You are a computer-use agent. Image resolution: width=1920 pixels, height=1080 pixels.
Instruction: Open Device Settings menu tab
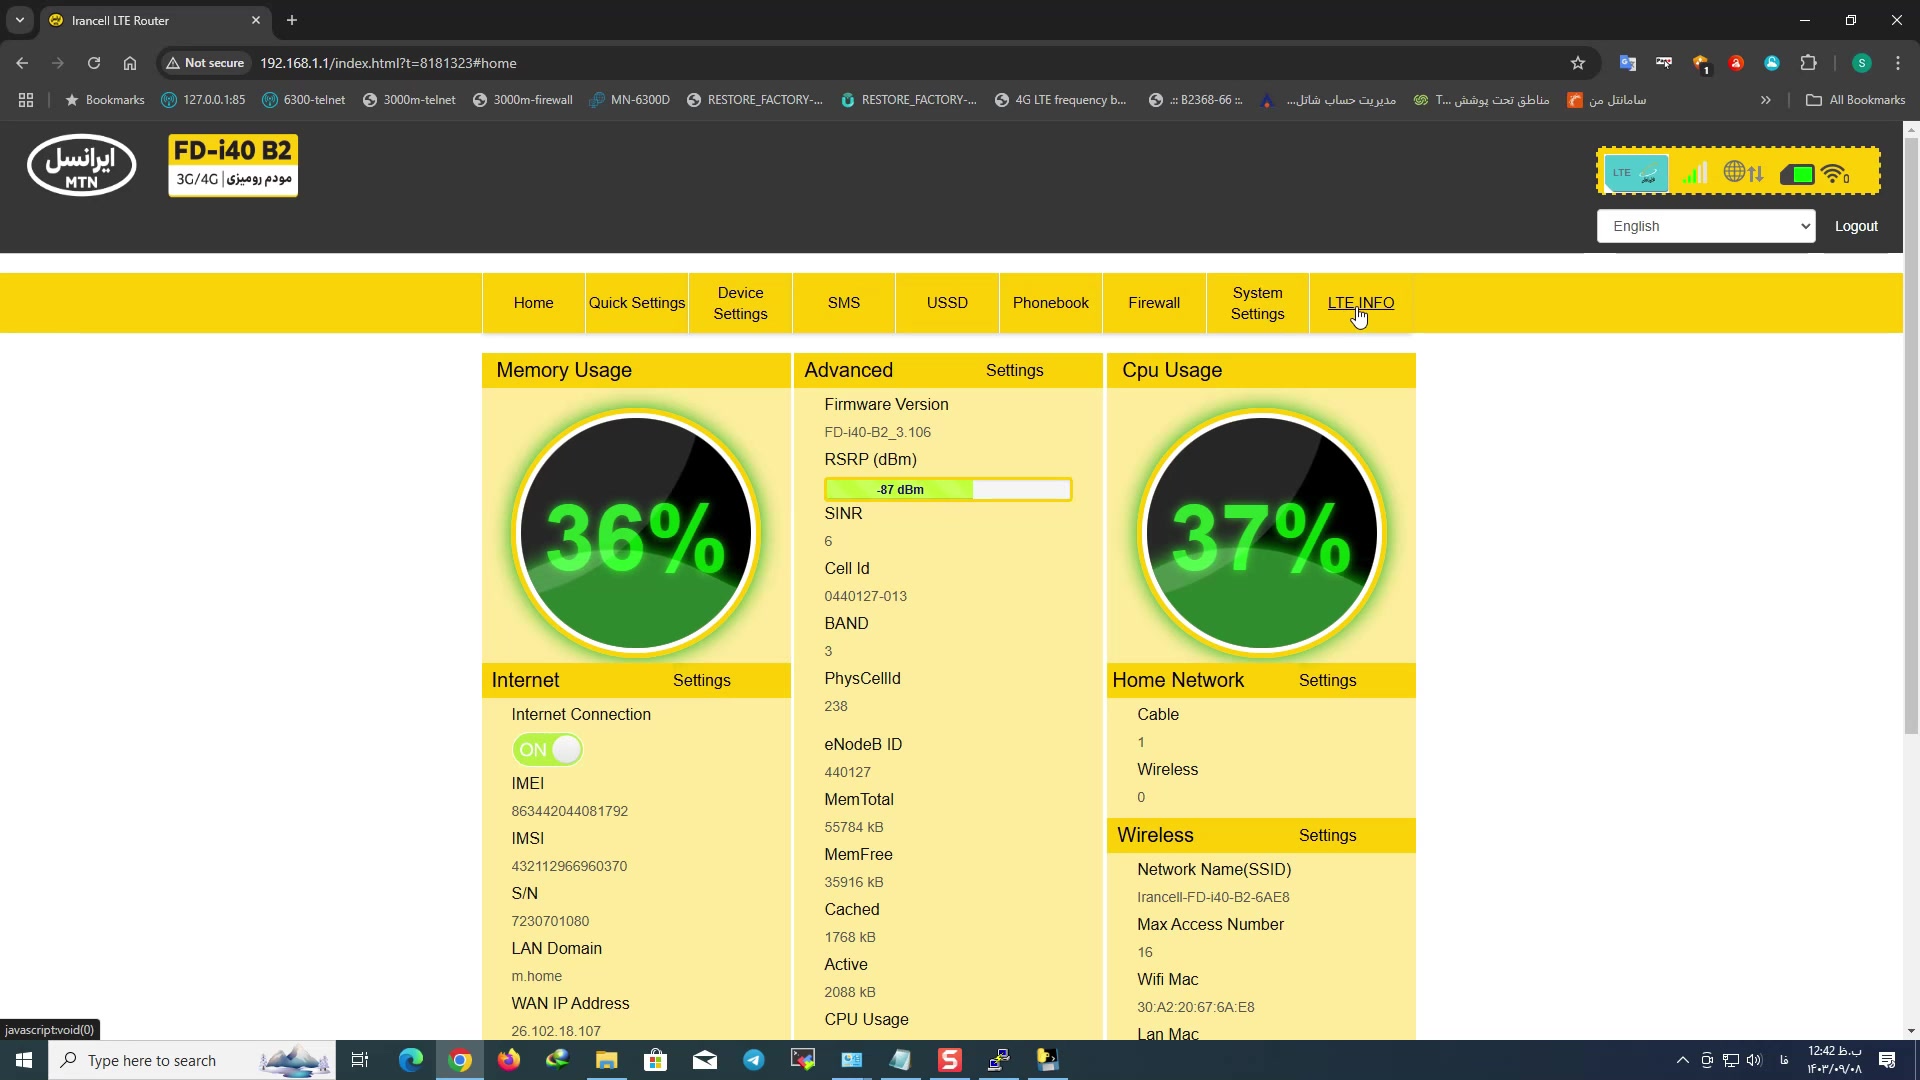point(740,303)
